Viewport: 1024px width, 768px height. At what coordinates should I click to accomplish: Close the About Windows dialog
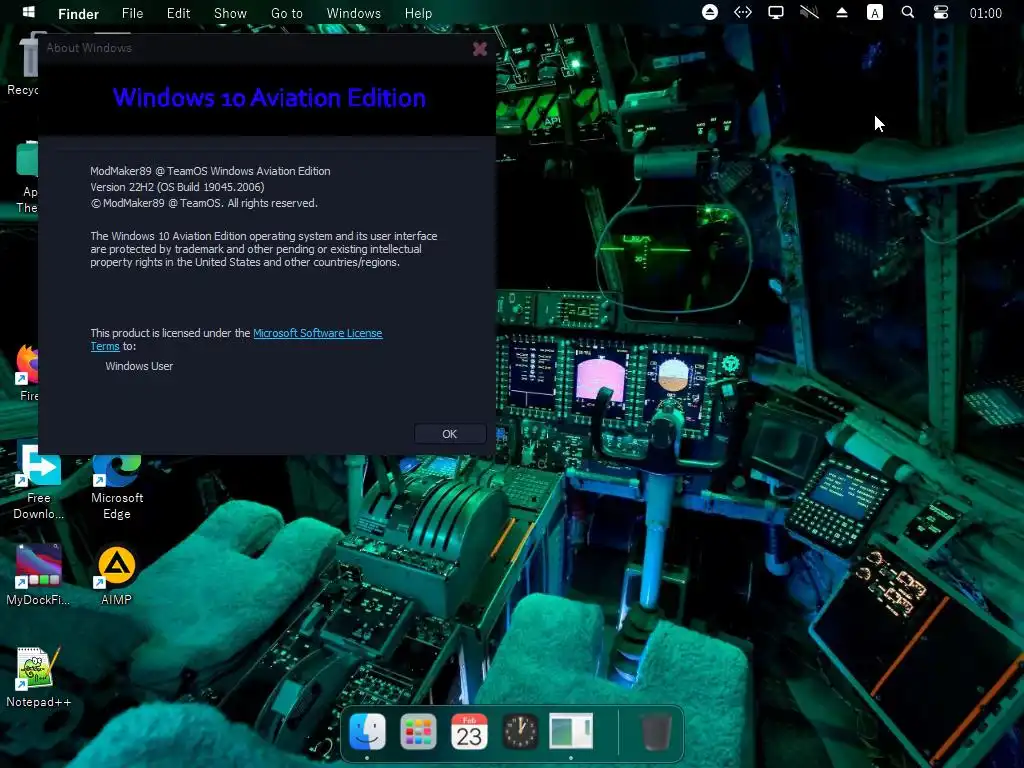(479, 49)
